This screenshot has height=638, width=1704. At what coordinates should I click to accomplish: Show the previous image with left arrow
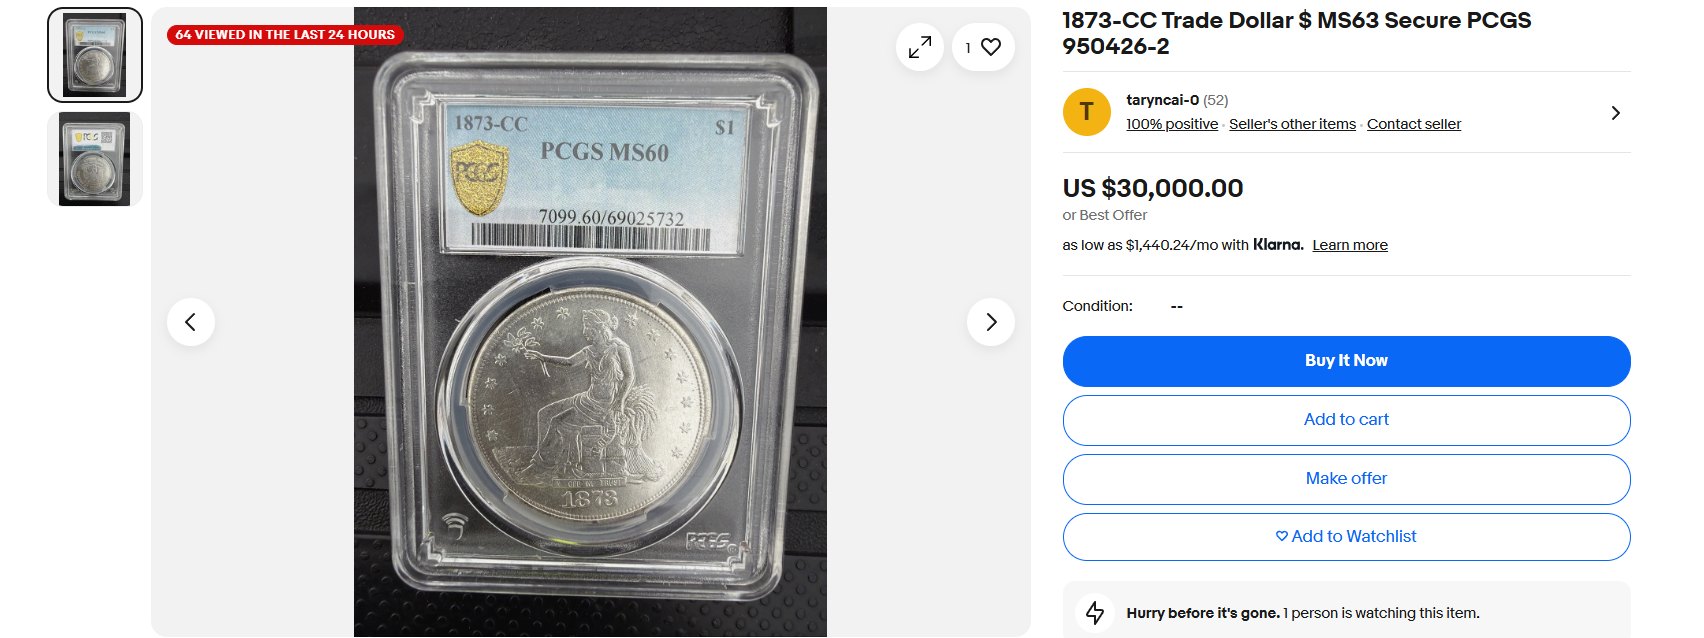pyautogui.click(x=191, y=322)
